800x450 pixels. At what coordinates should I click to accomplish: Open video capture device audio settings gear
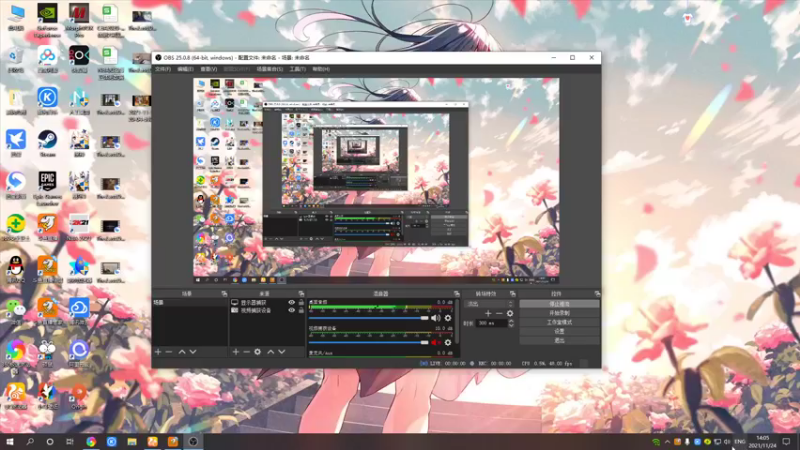coord(448,342)
